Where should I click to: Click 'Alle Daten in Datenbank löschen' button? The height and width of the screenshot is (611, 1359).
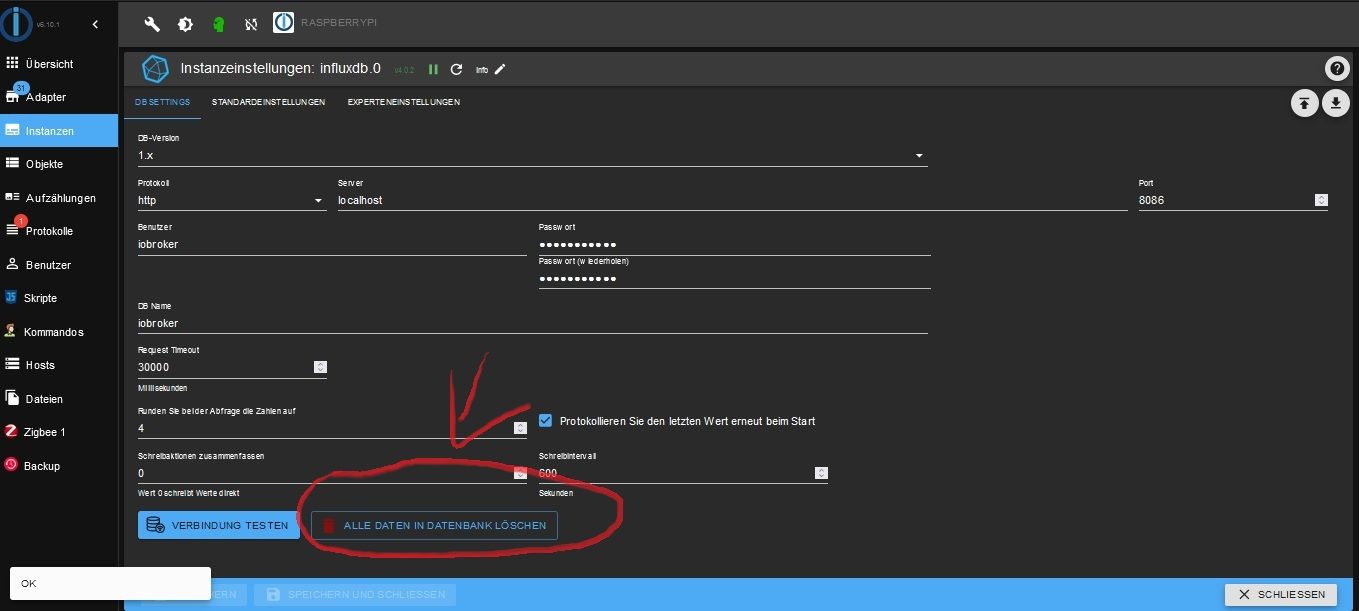[434, 525]
